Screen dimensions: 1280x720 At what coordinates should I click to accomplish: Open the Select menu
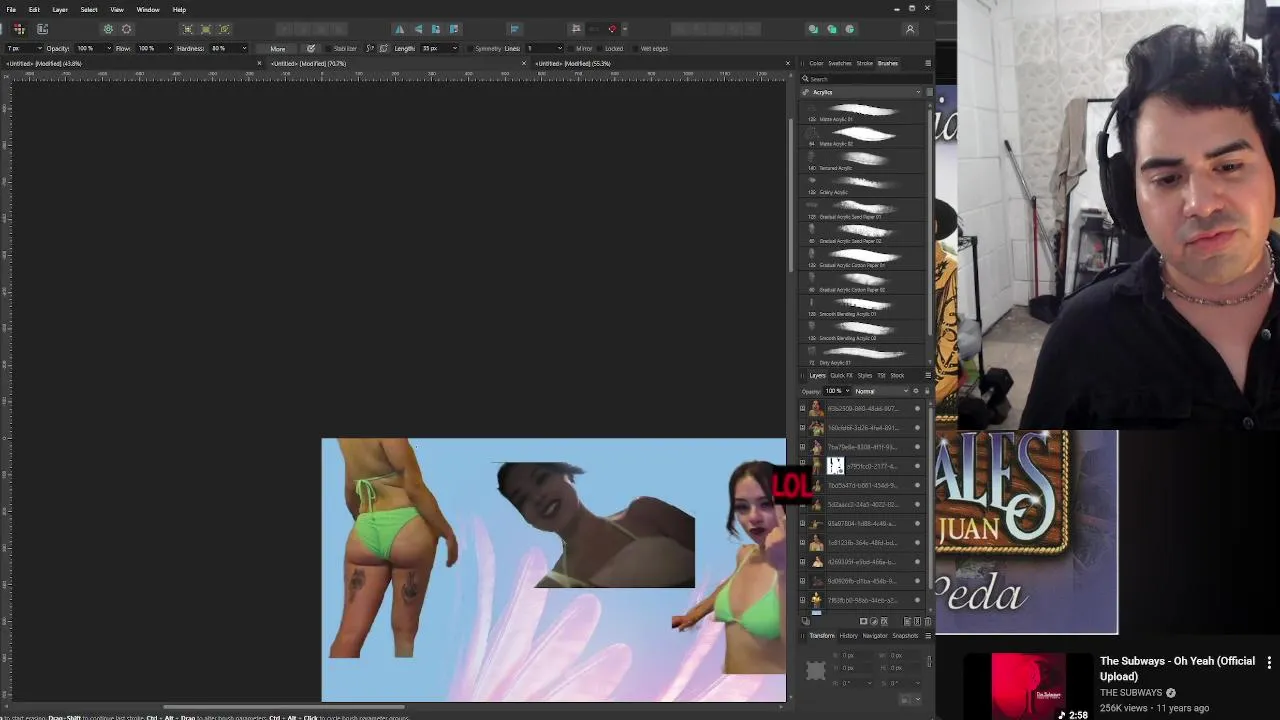tap(89, 9)
